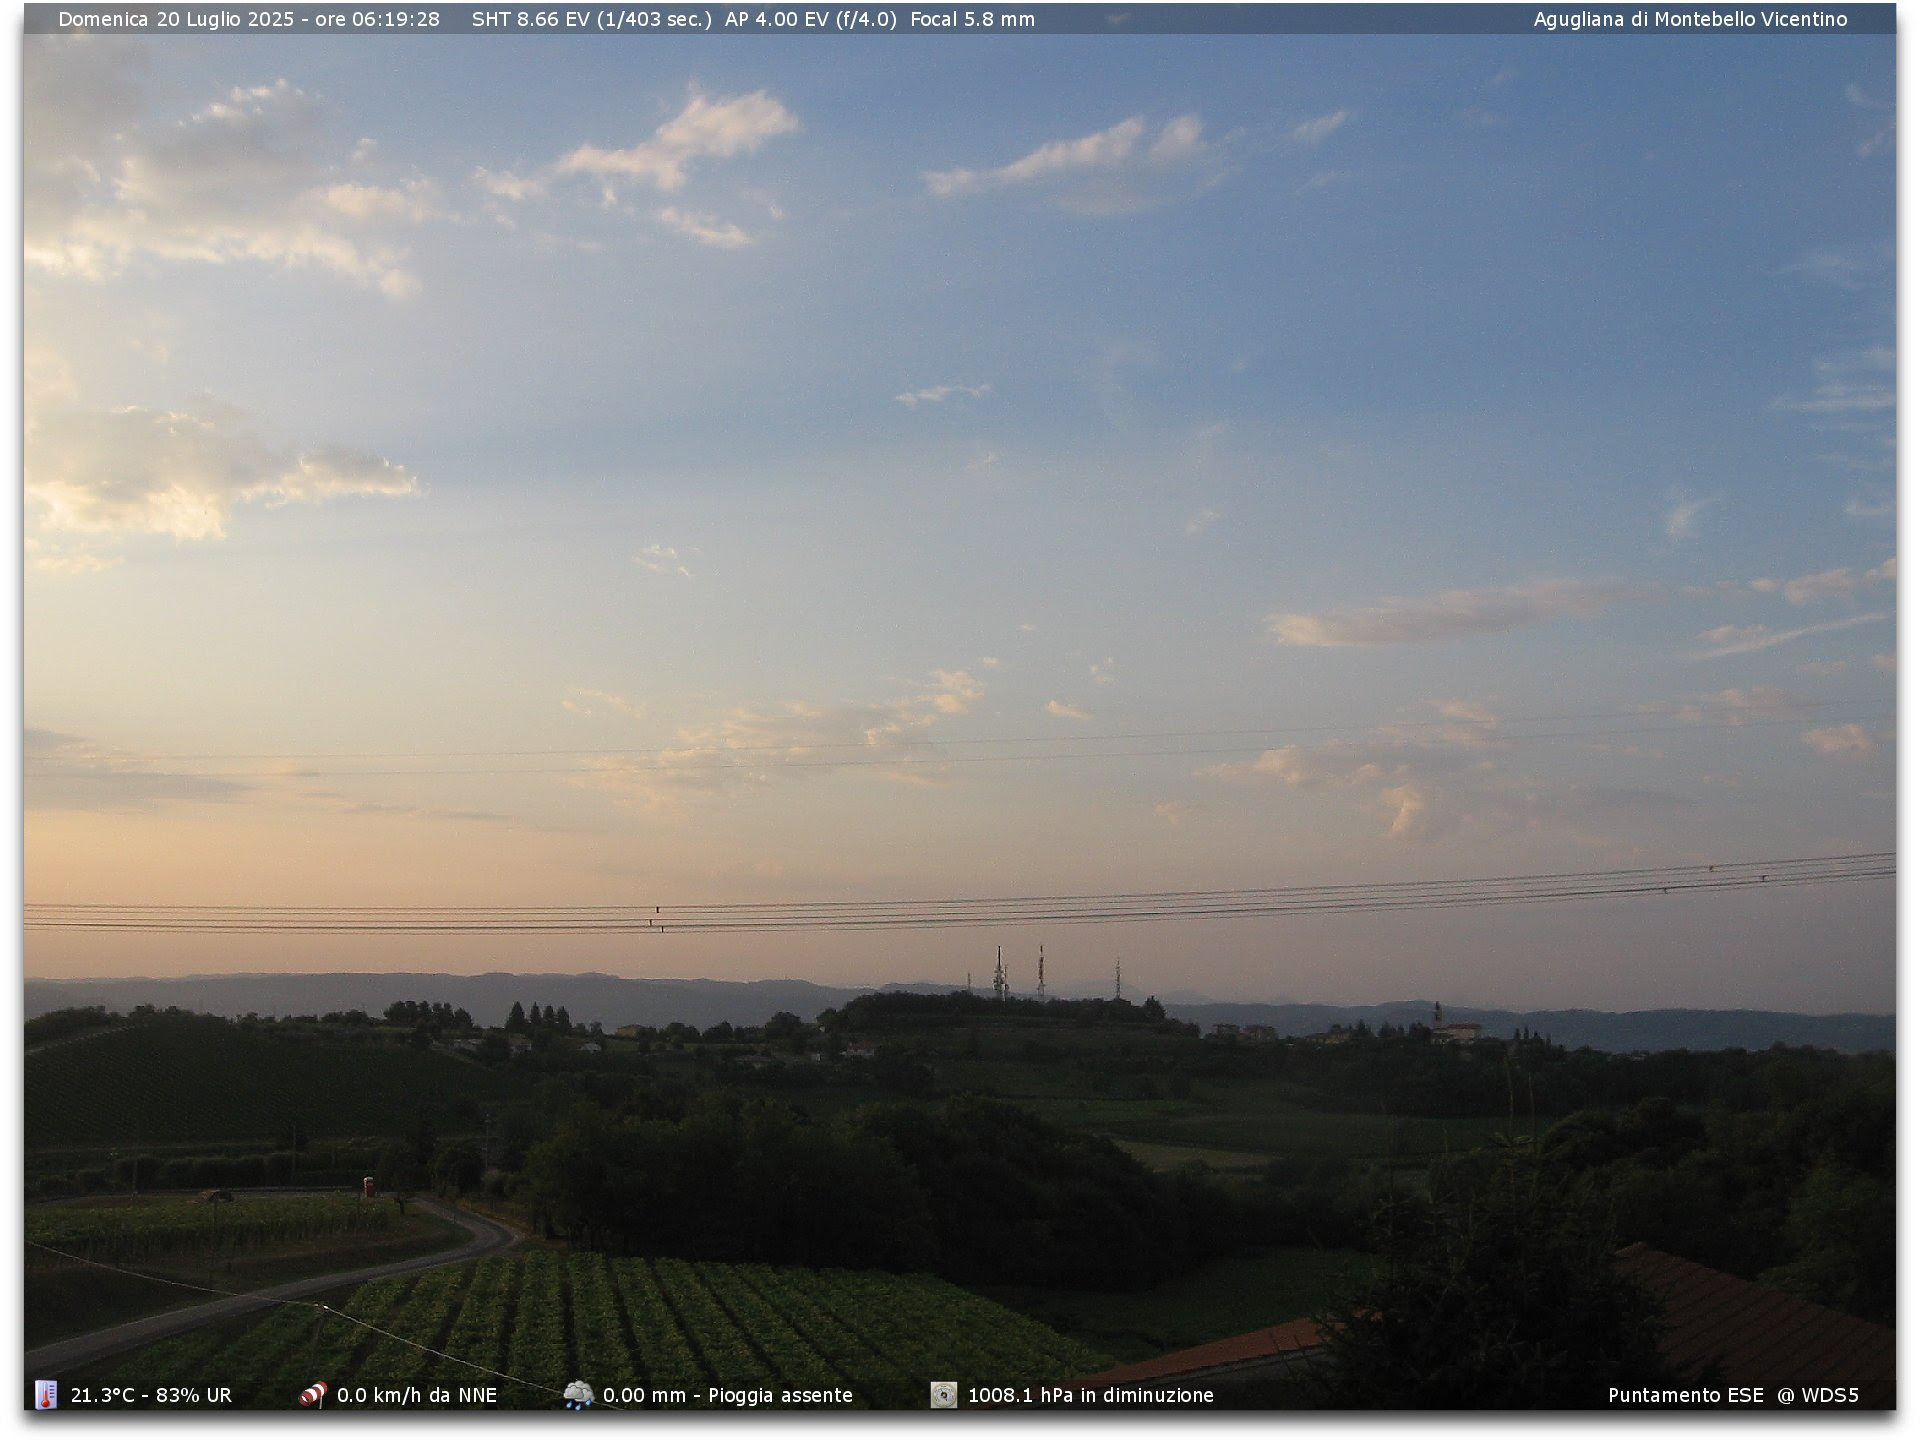Click the 'Focal 5.8 mm' text
The image size is (1920, 1440).
pos(973,19)
